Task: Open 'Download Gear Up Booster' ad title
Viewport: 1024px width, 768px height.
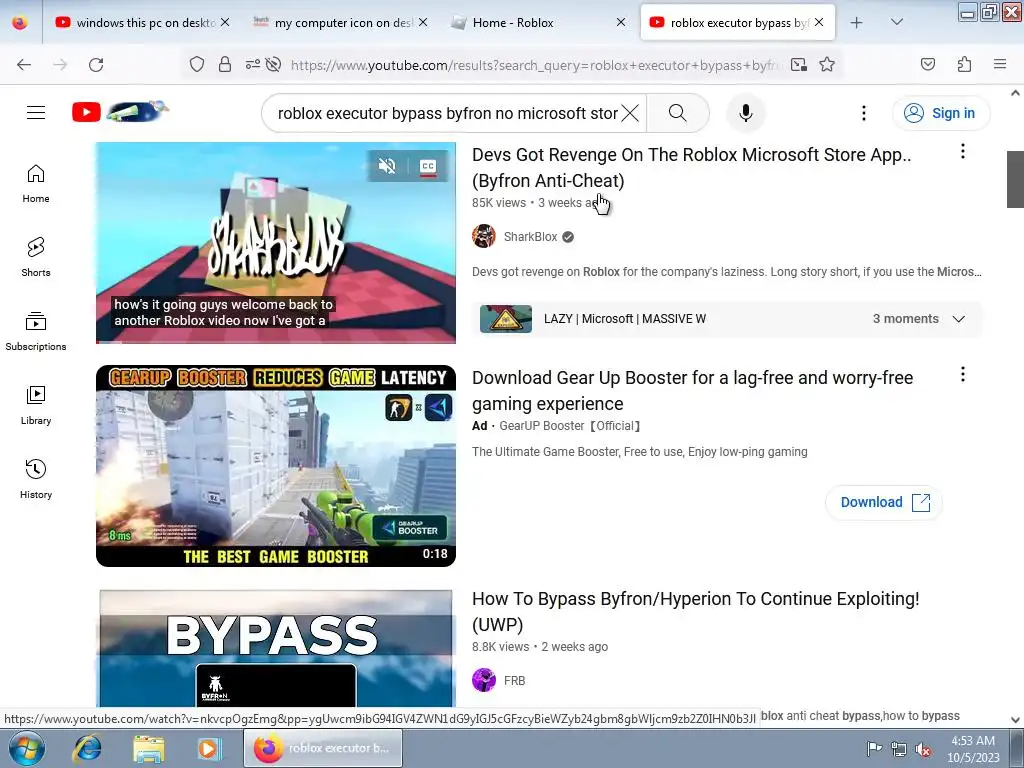Action: click(692, 391)
